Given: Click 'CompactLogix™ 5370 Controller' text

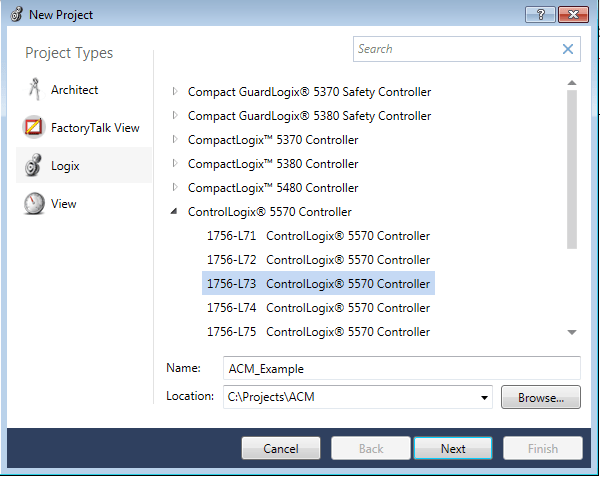Looking at the screenshot, I should 273,140.
